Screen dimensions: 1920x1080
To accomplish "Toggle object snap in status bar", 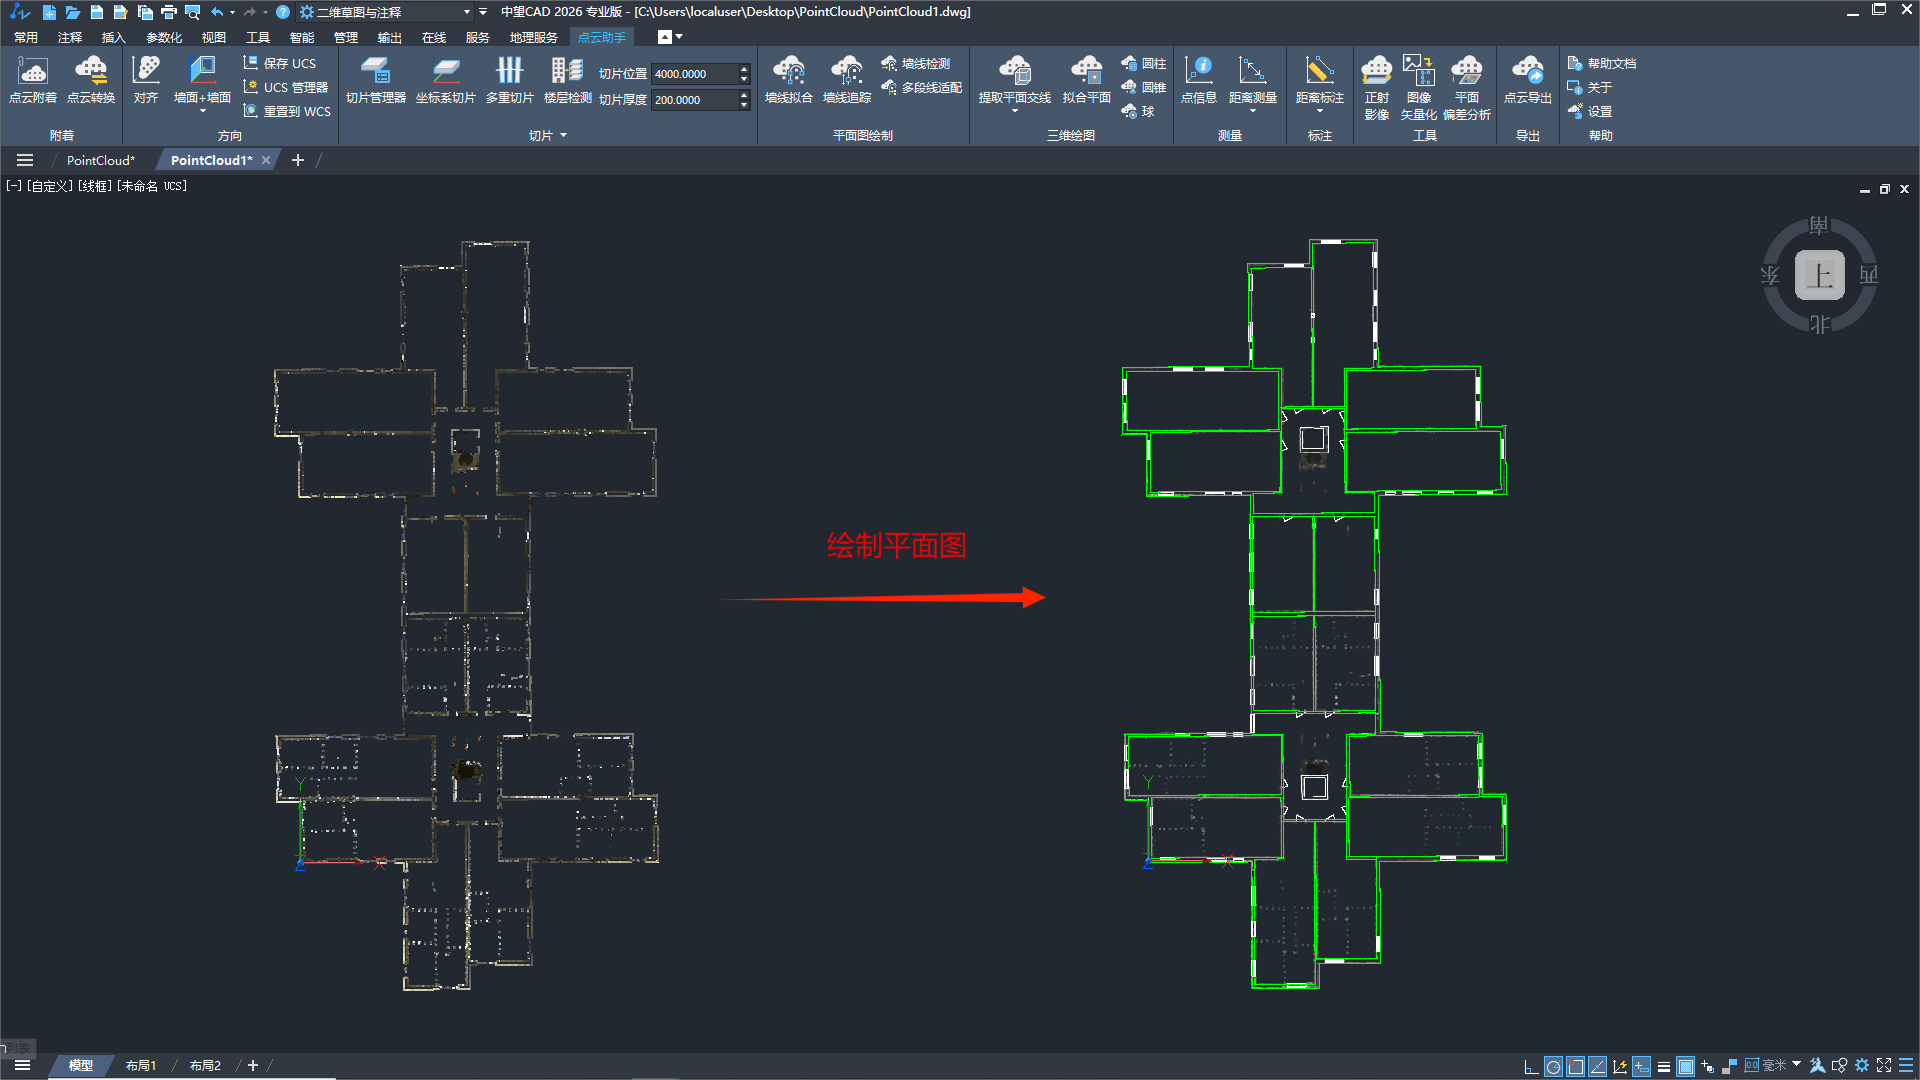I will 1575,1066.
